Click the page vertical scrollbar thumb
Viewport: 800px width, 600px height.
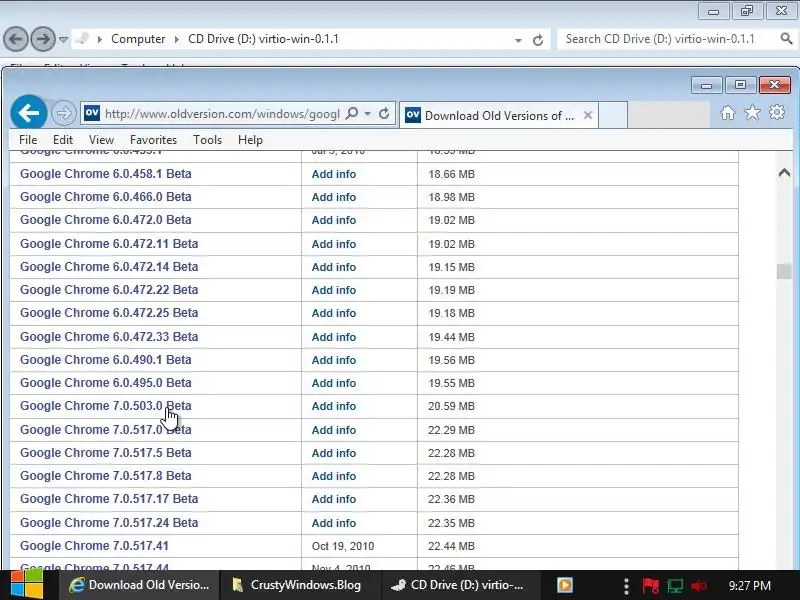pyautogui.click(x=784, y=271)
